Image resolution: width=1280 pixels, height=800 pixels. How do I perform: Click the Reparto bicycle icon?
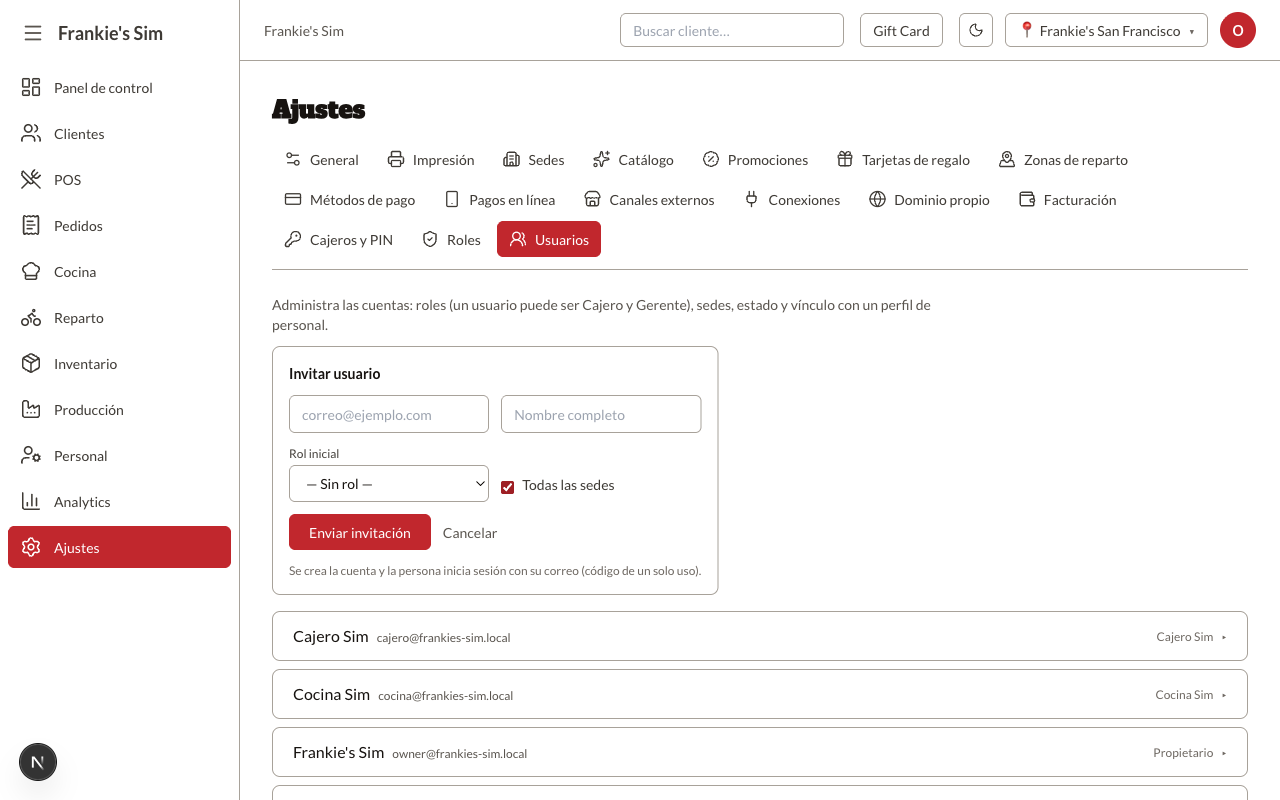click(31, 317)
